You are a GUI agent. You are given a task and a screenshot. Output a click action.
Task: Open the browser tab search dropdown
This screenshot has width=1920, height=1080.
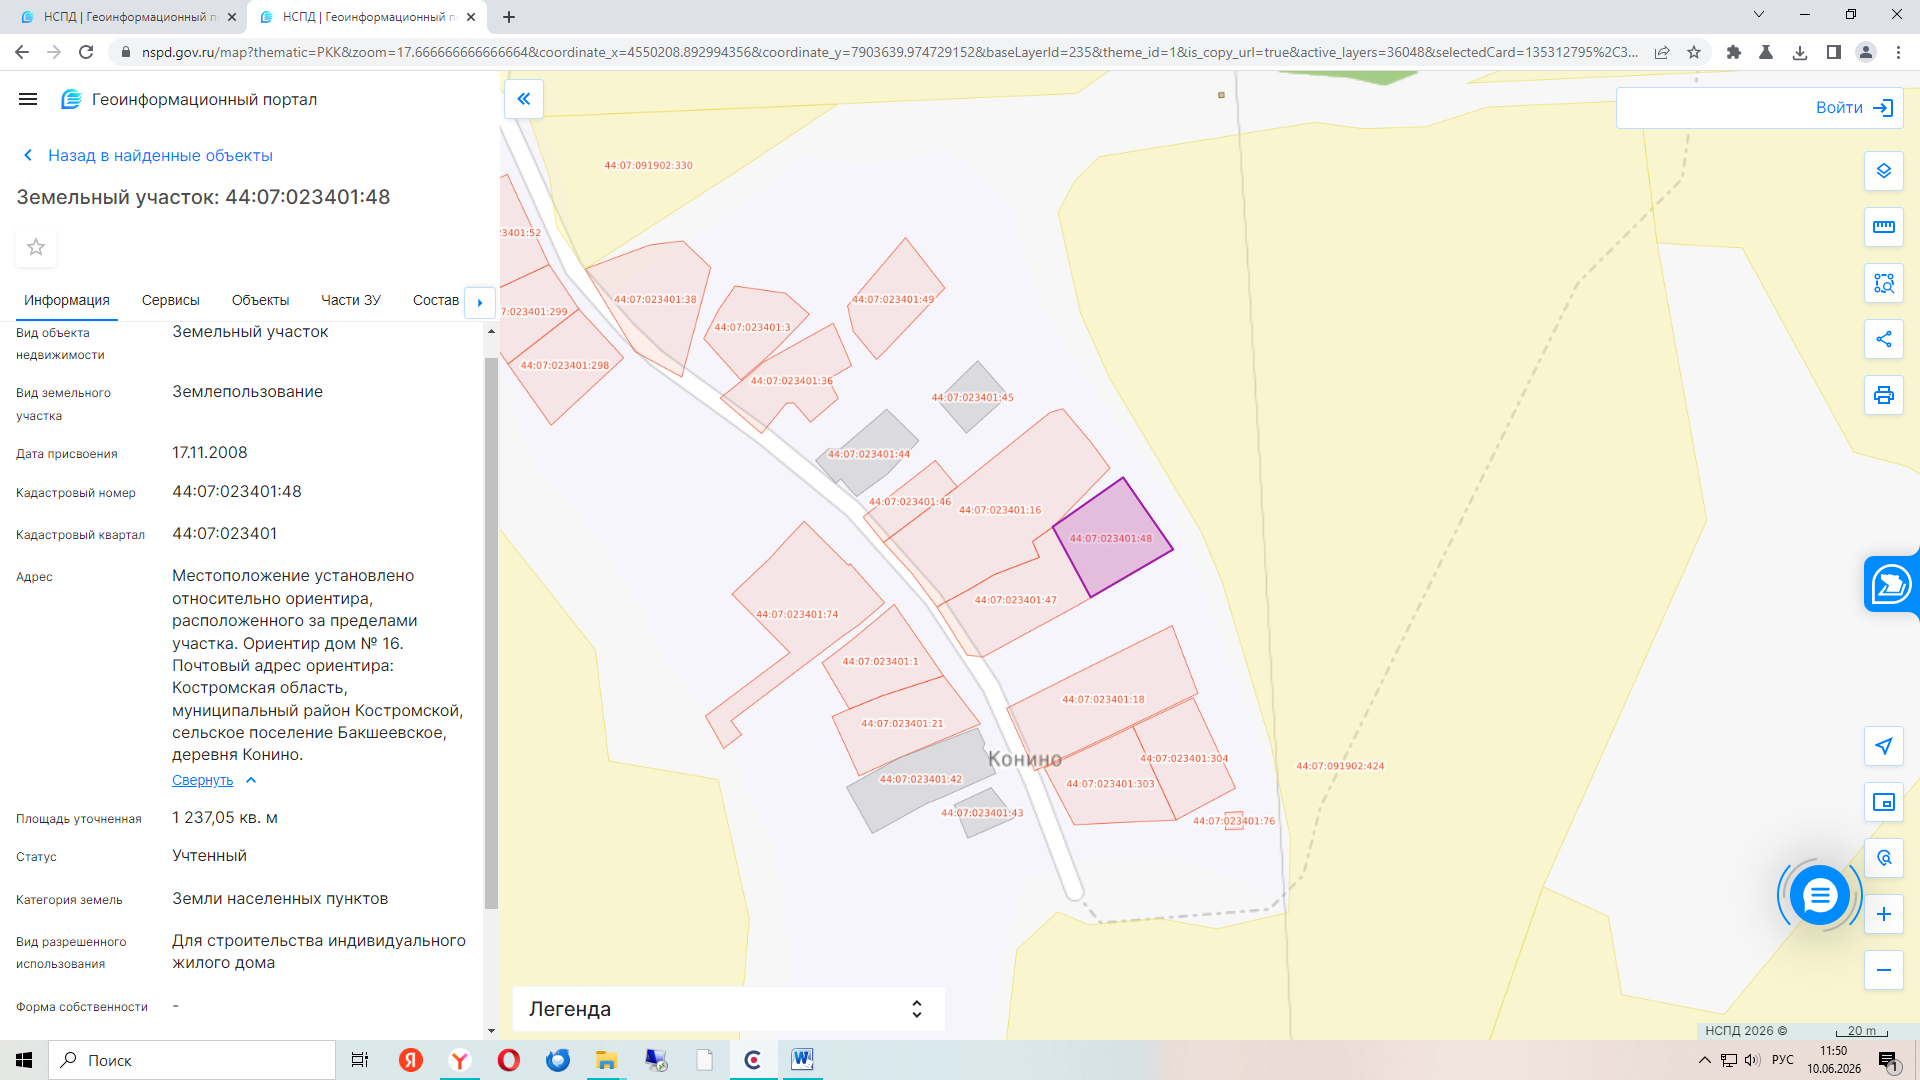[1759, 15]
